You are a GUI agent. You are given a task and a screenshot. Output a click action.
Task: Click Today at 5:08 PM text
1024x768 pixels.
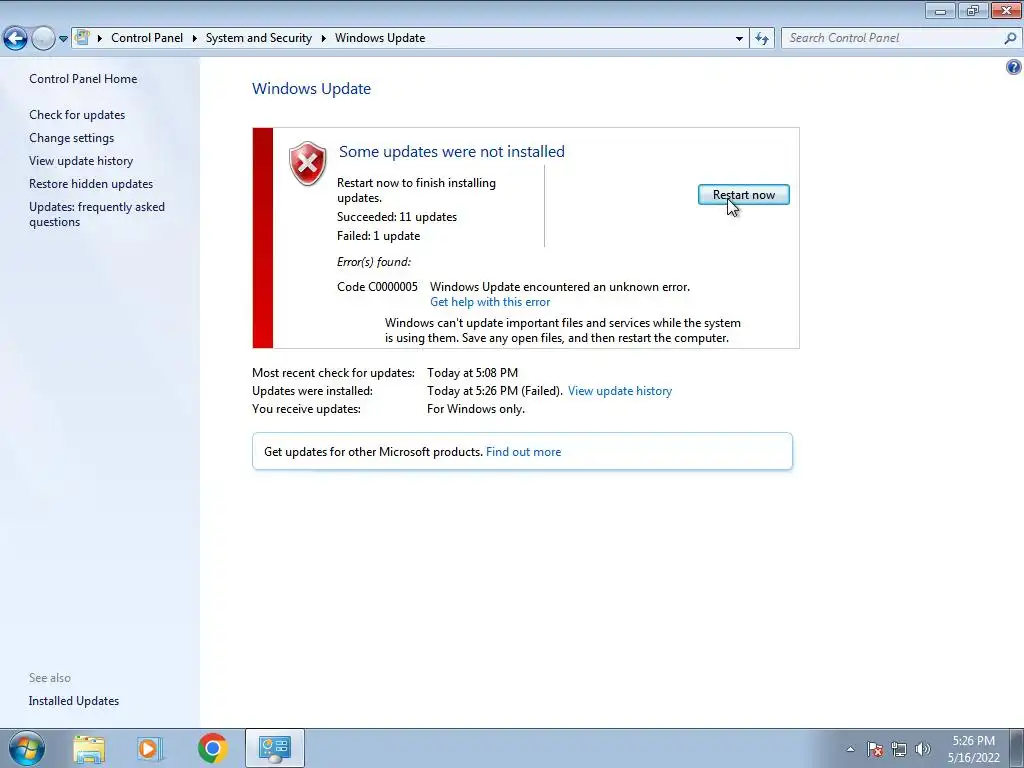point(472,373)
